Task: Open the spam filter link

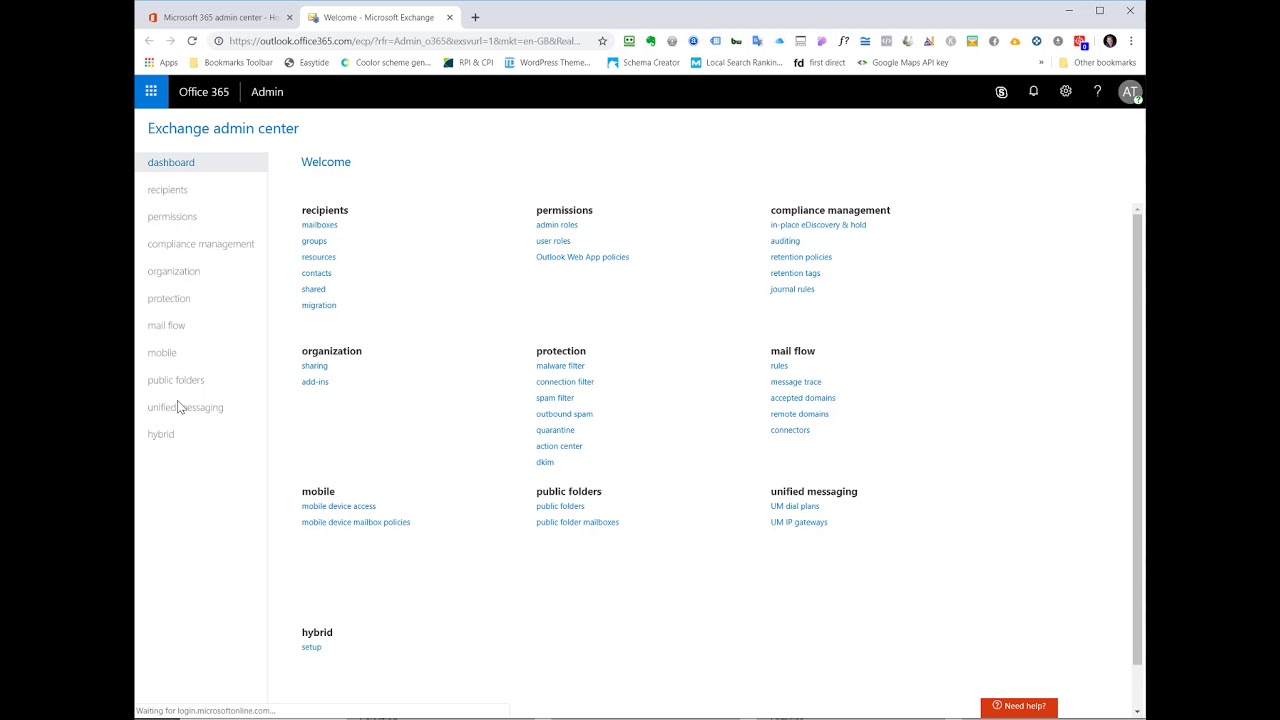Action: tap(555, 398)
